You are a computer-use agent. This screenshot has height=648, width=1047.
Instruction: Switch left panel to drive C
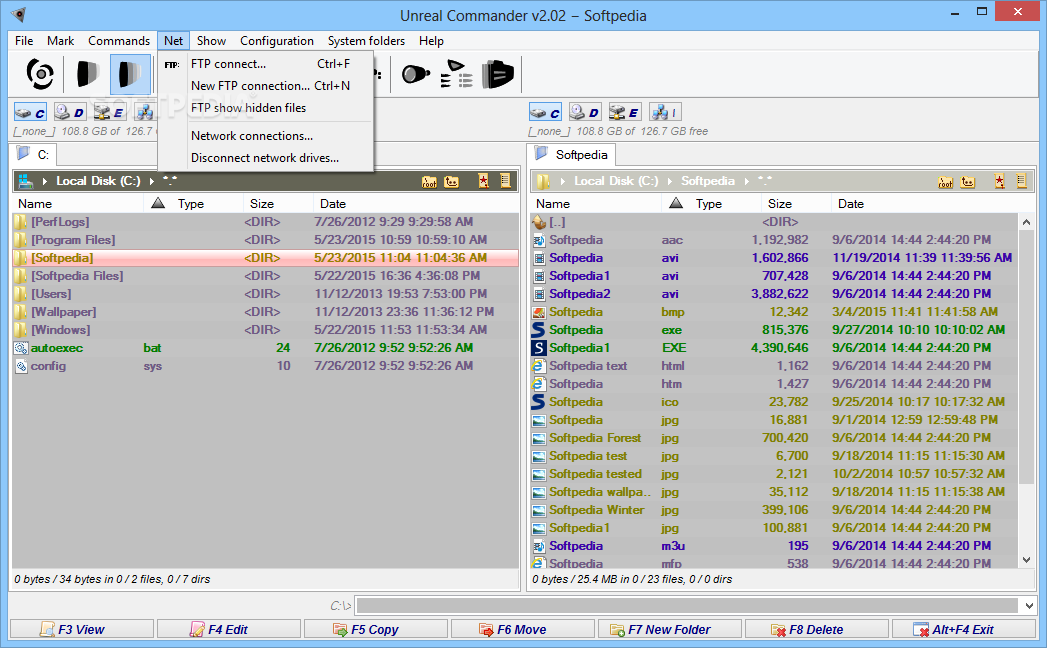[30, 112]
